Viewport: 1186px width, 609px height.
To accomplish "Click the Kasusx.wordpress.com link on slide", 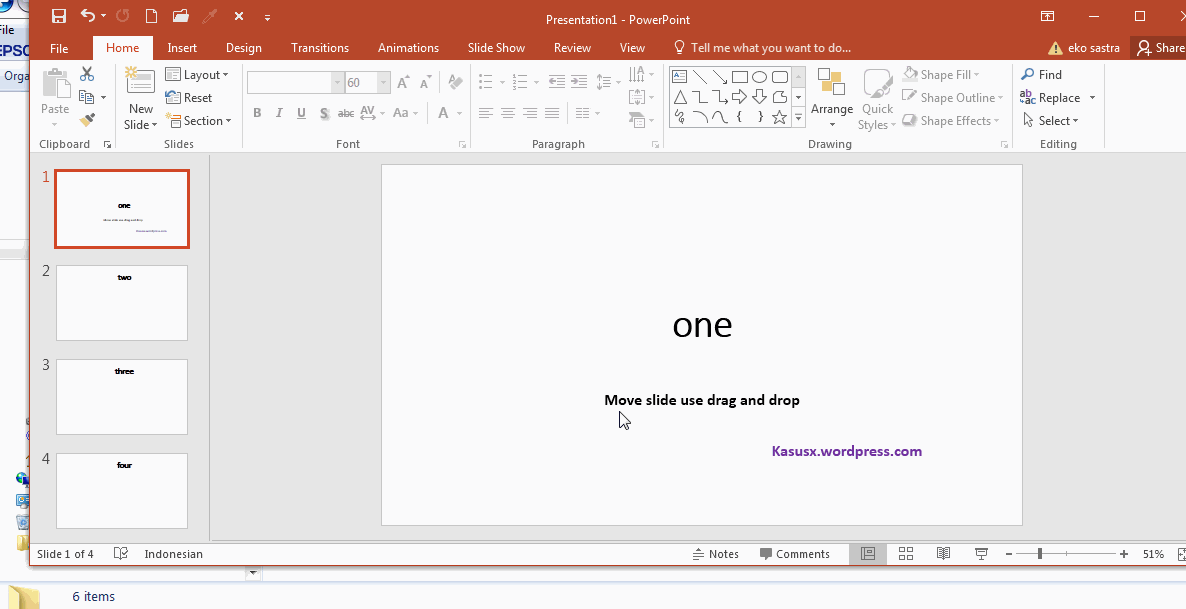I will 847,451.
